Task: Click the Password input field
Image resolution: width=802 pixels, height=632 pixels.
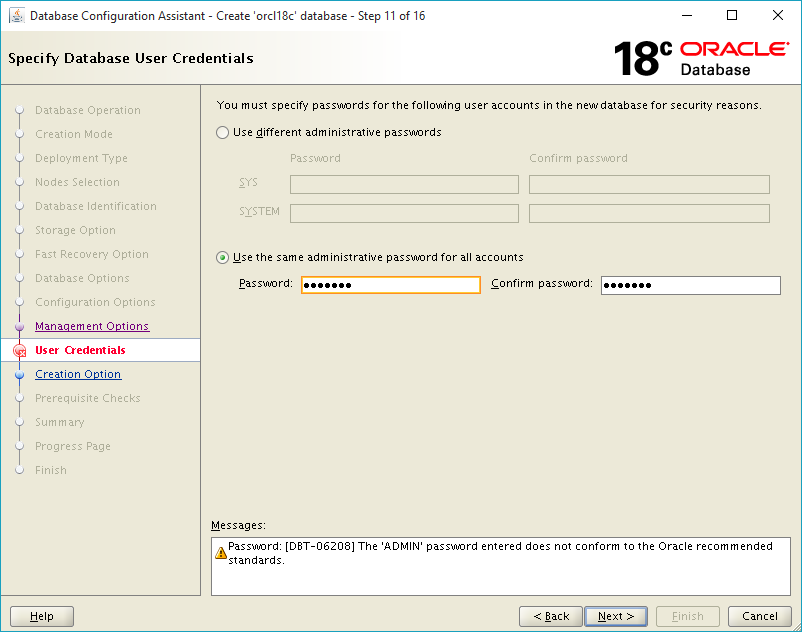Action: (x=391, y=285)
